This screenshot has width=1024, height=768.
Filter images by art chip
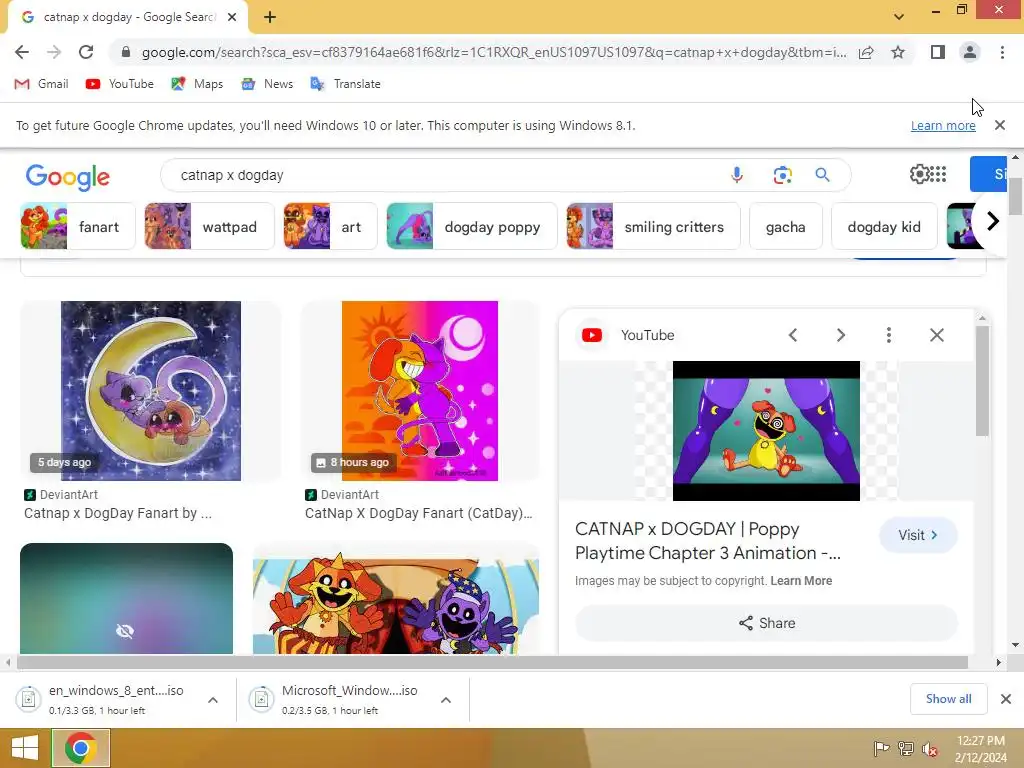click(330, 227)
